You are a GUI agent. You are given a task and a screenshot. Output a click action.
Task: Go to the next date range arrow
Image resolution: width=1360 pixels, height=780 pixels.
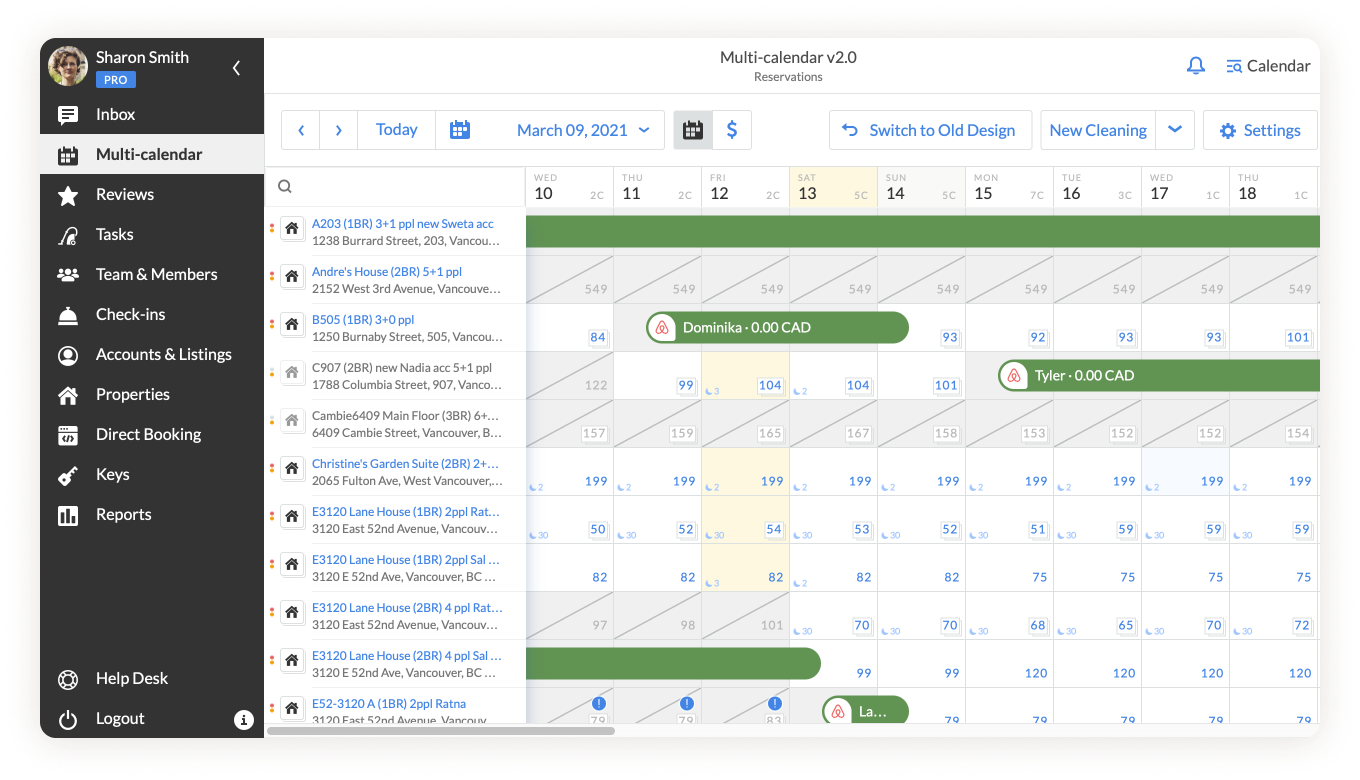click(x=339, y=130)
